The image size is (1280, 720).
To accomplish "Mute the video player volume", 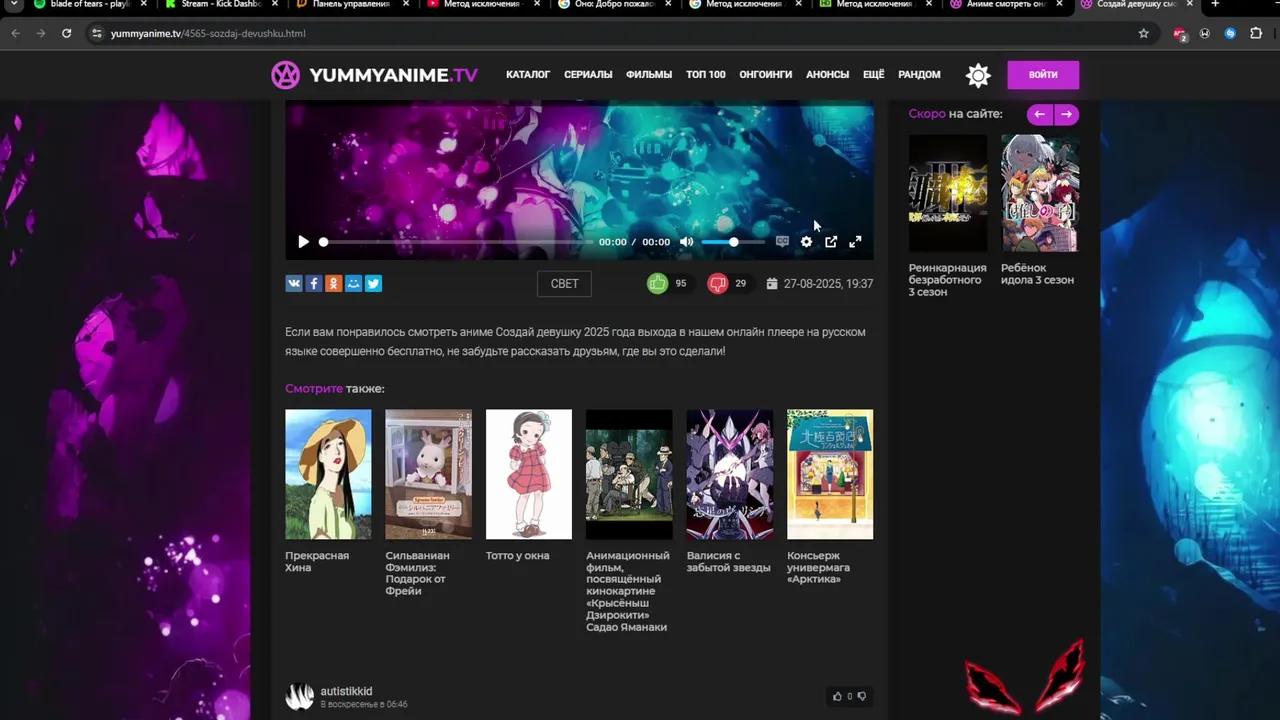I will point(686,242).
